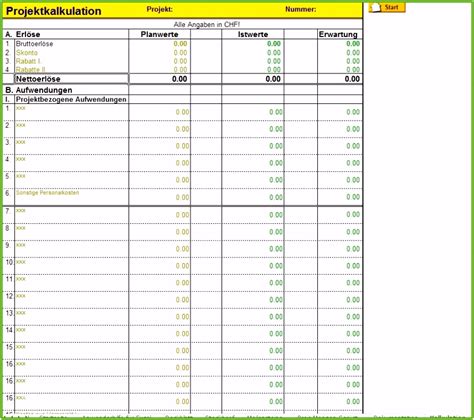Click the xxx label in expense row 15
The height and width of the screenshot is (420, 474).
[x=21, y=347]
